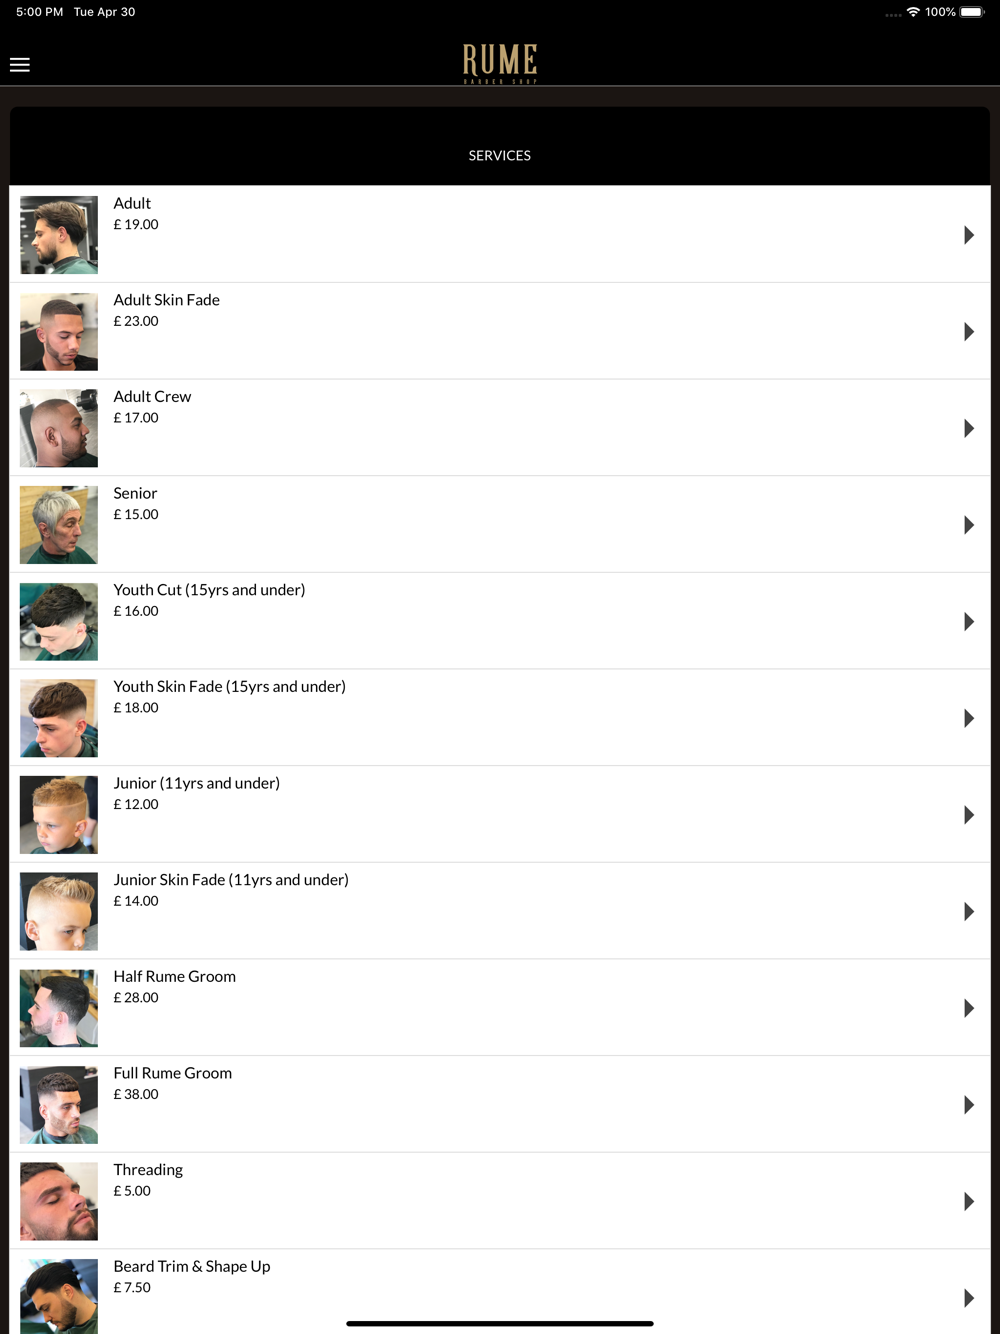Open the Beard Trim & Shape Up service
This screenshot has width=1000, height=1334.
pyautogui.click(x=500, y=1291)
